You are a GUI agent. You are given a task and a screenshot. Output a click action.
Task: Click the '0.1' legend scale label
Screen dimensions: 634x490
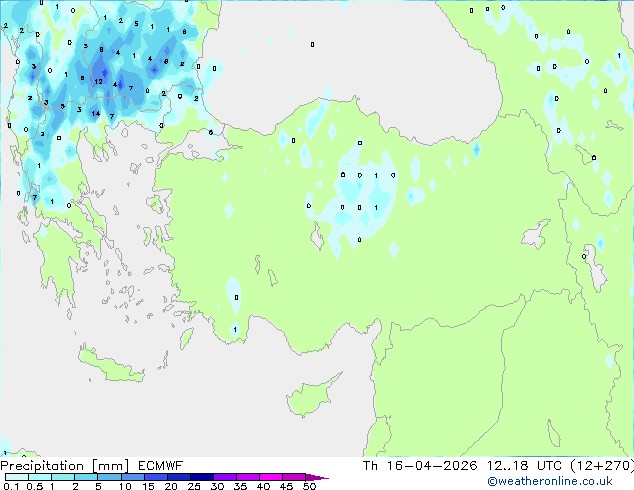click(11, 486)
